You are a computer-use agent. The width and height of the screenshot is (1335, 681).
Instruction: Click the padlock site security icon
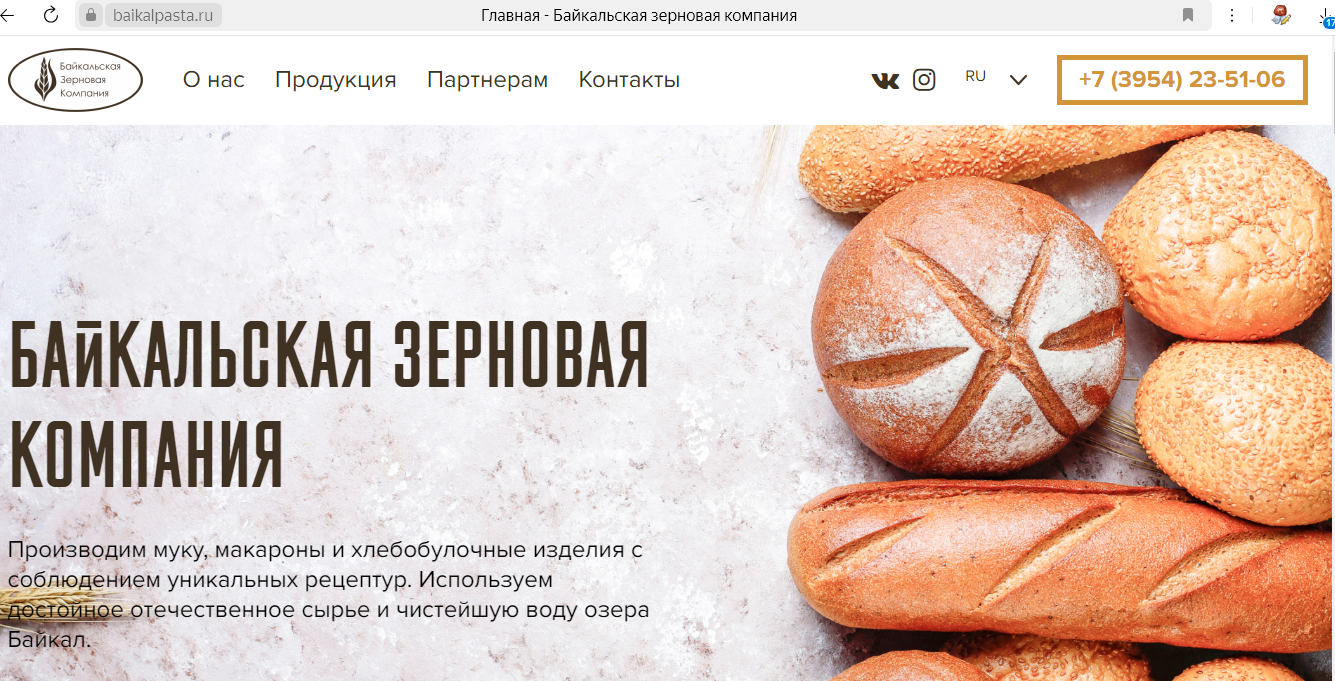click(89, 15)
